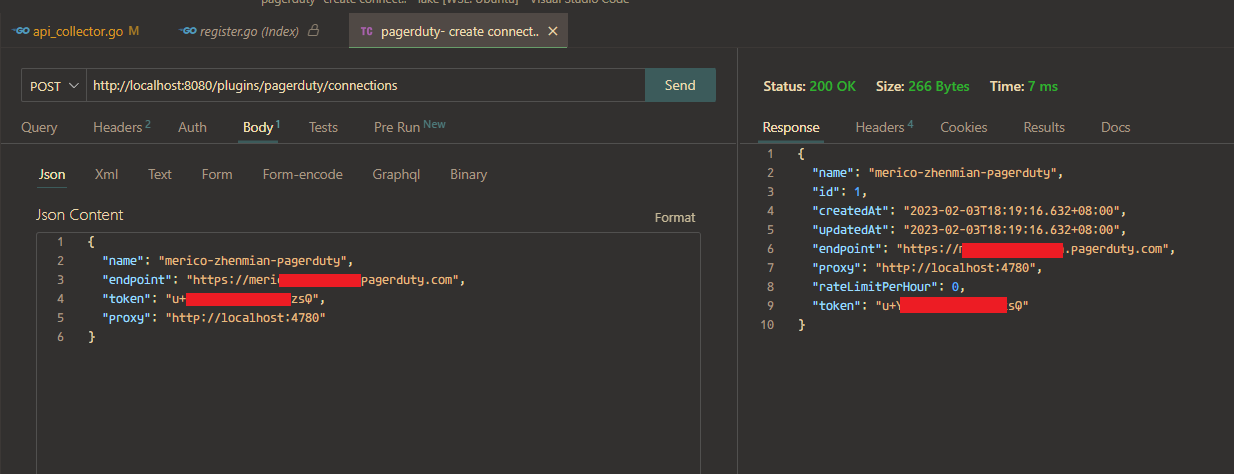Open the Tests tab
The height and width of the screenshot is (474, 1234).
[323, 127]
